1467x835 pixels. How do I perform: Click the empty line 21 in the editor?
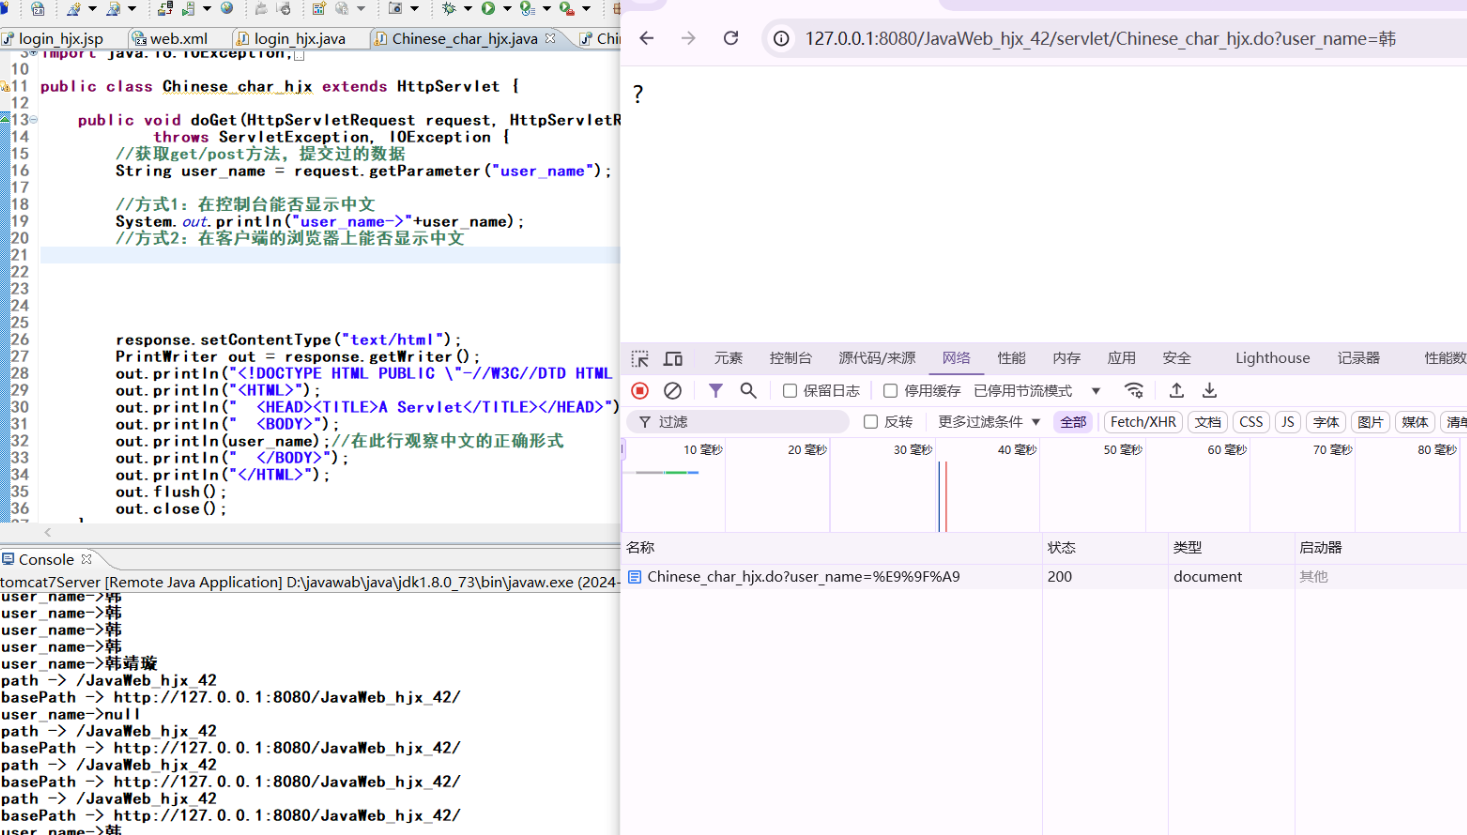tap(330, 255)
